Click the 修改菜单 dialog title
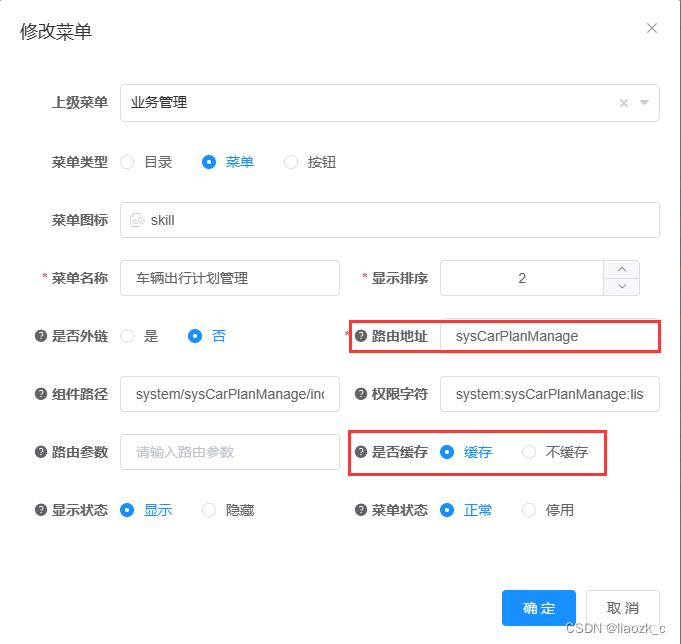 pos(56,32)
